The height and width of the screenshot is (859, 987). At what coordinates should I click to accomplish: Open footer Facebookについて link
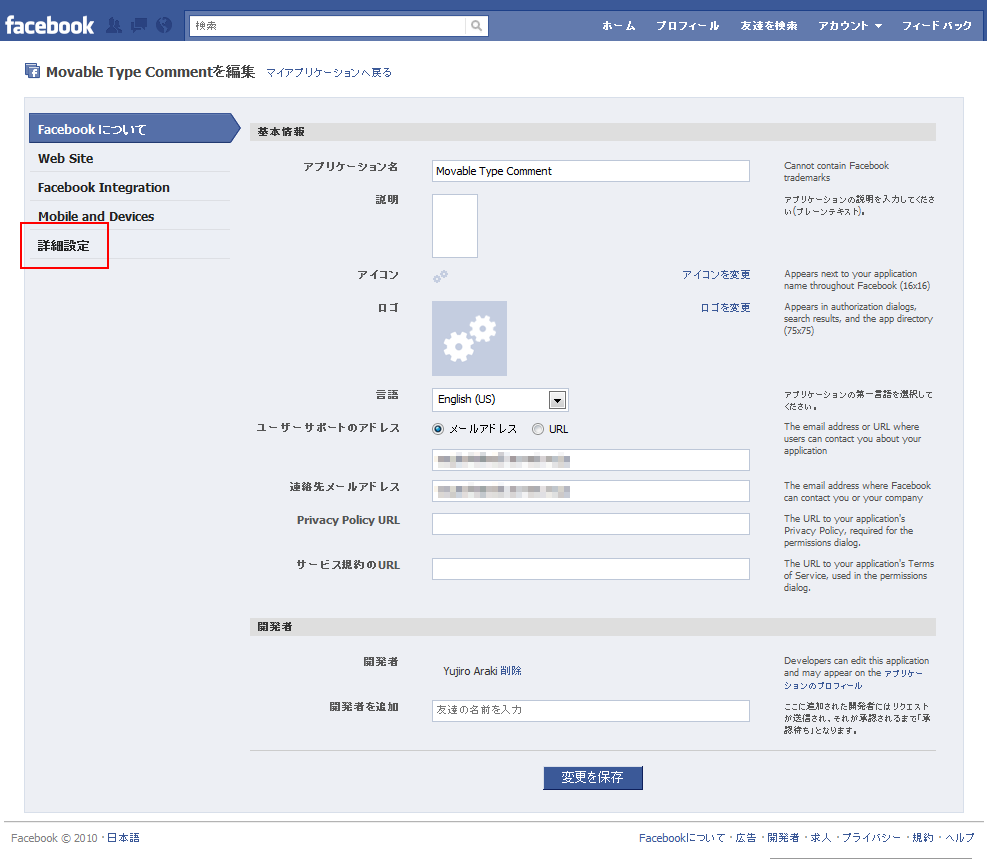click(682, 838)
